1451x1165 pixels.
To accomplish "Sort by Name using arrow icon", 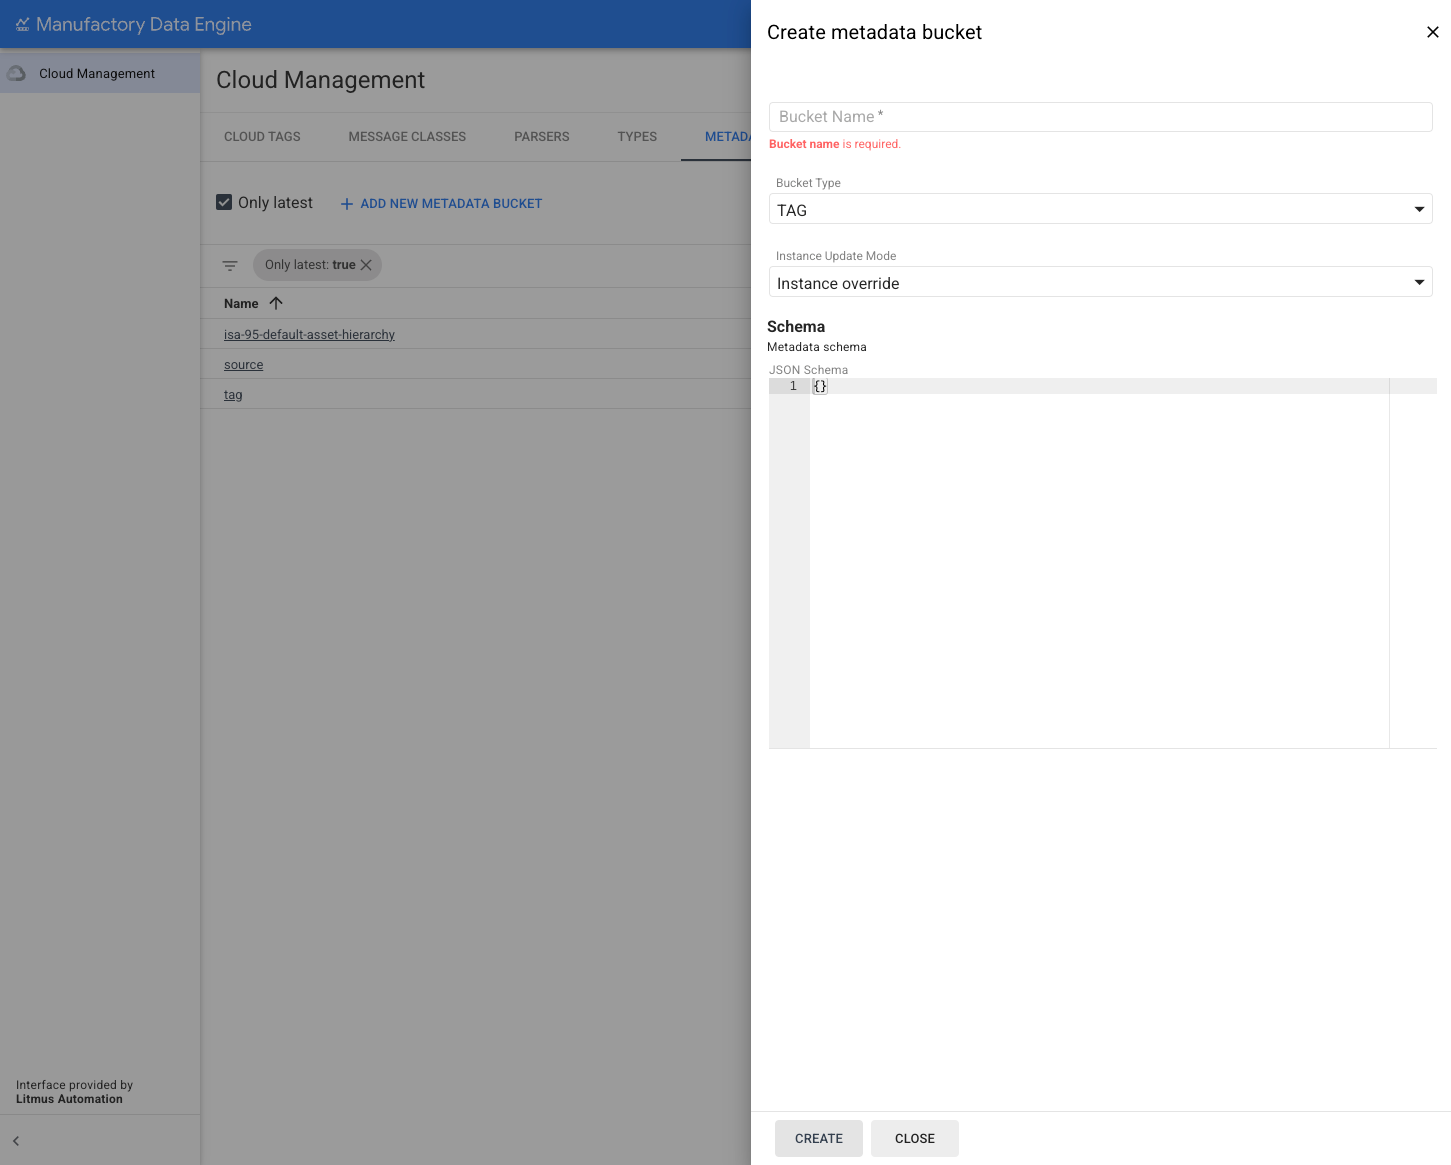I will 276,303.
